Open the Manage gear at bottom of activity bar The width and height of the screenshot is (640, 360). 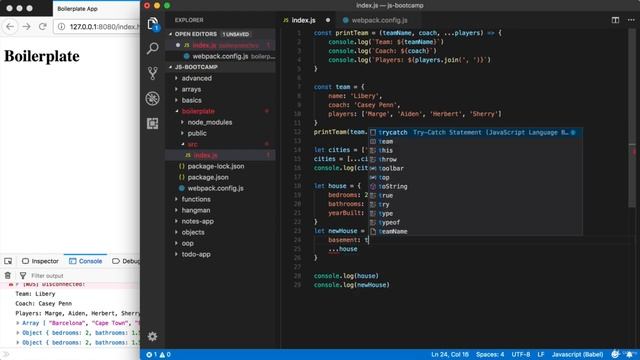[x=153, y=336]
